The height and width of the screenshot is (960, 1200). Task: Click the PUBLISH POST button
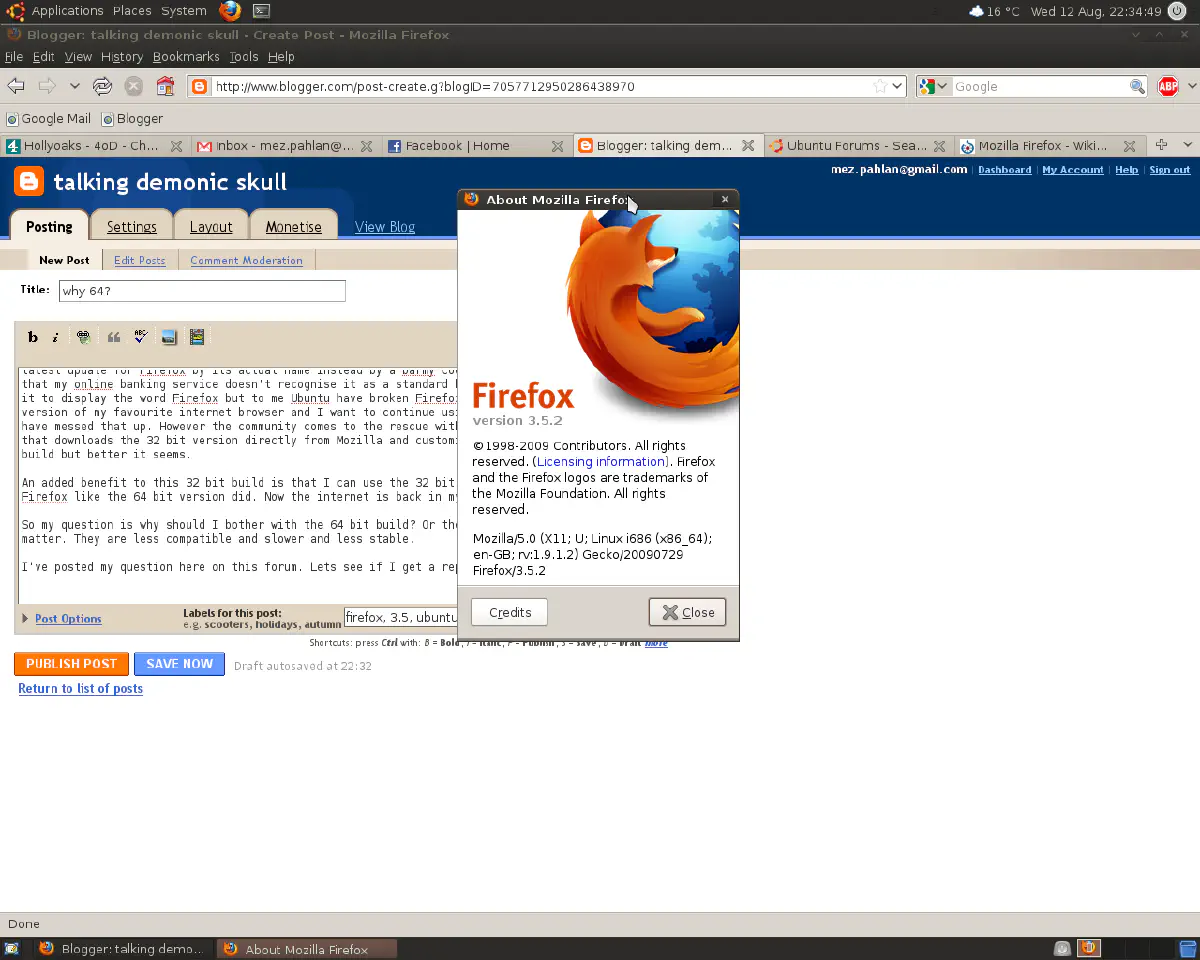72,664
